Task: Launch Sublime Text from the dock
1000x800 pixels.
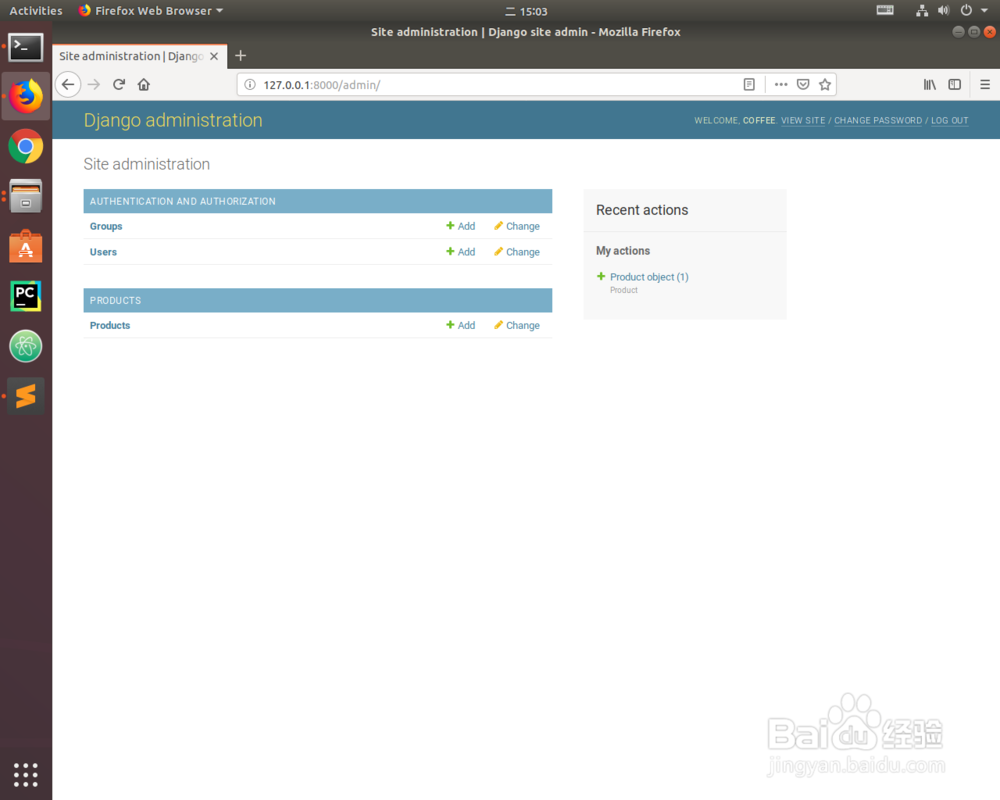Action: coord(26,396)
